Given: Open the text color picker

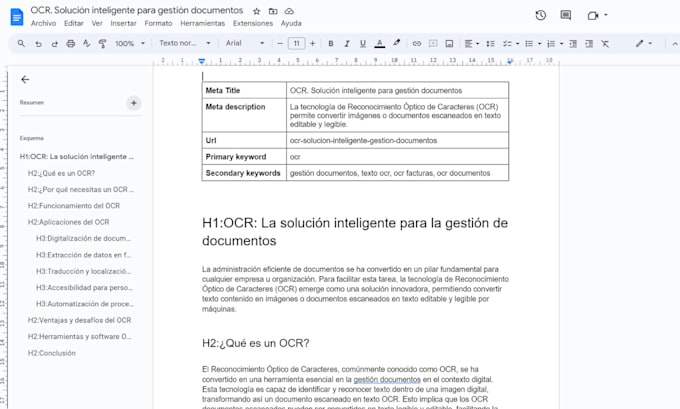Looking at the screenshot, I should 379,43.
